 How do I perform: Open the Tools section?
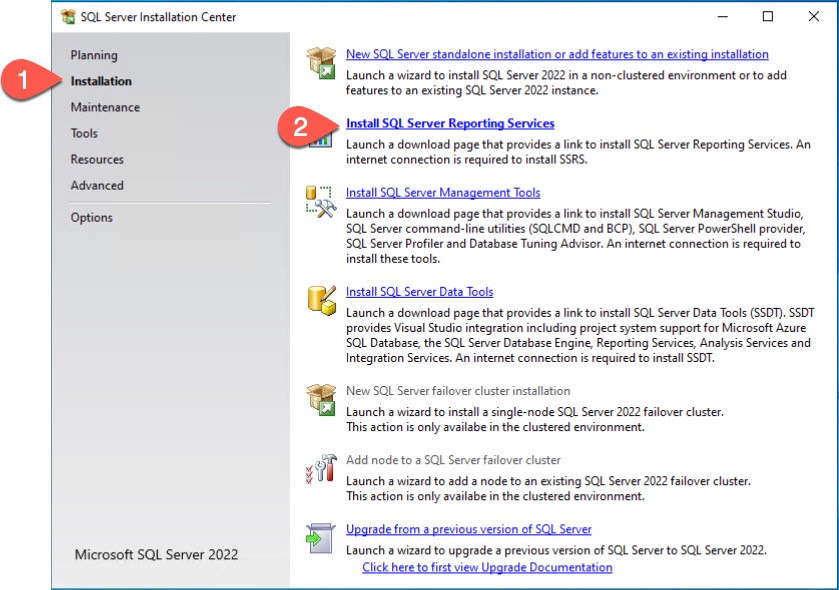click(84, 133)
